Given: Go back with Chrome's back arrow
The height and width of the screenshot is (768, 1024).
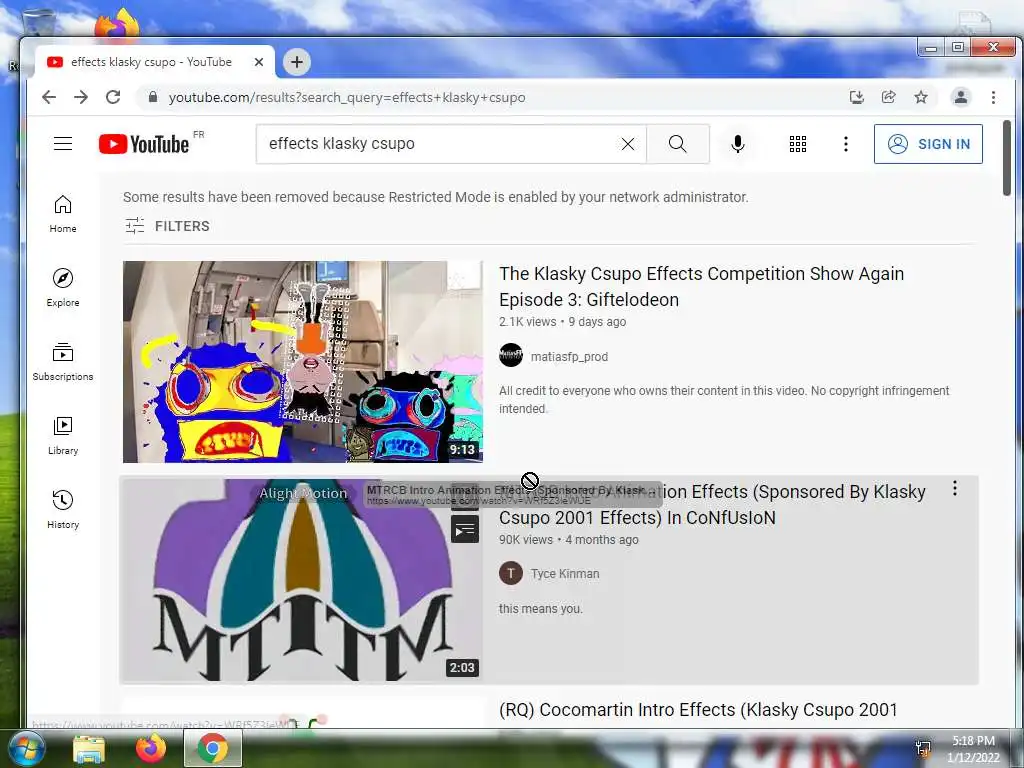Looking at the screenshot, I should pos(49,97).
